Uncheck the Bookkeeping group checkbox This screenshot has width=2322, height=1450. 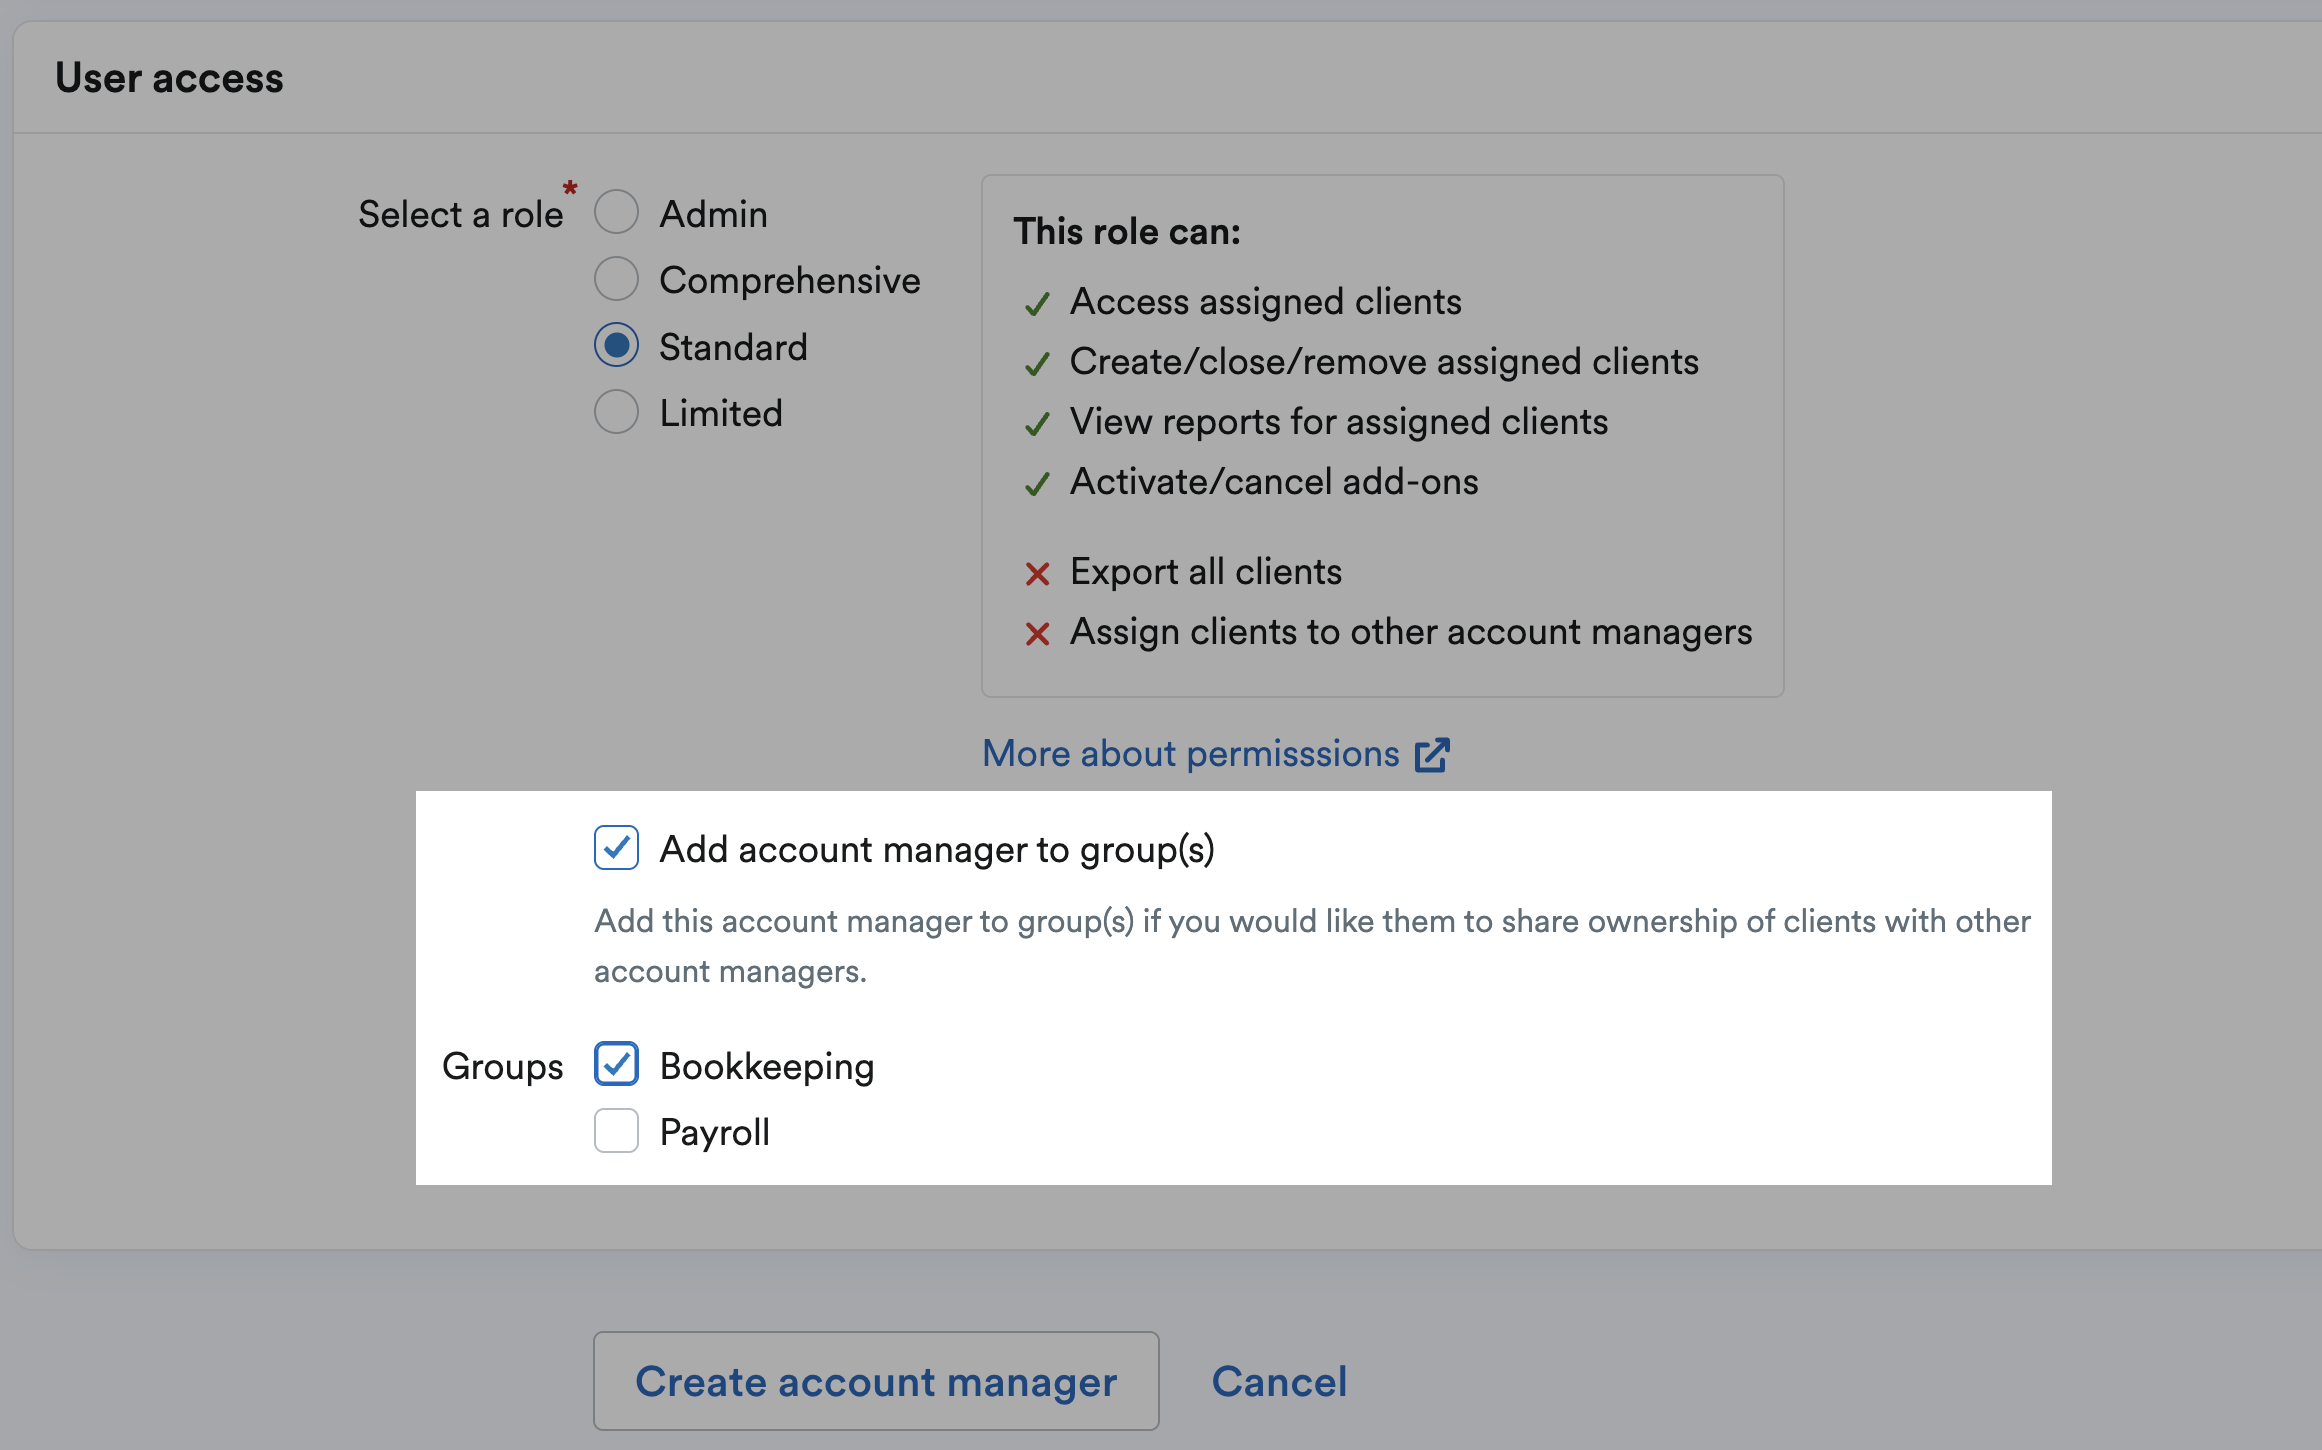(x=616, y=1064)
